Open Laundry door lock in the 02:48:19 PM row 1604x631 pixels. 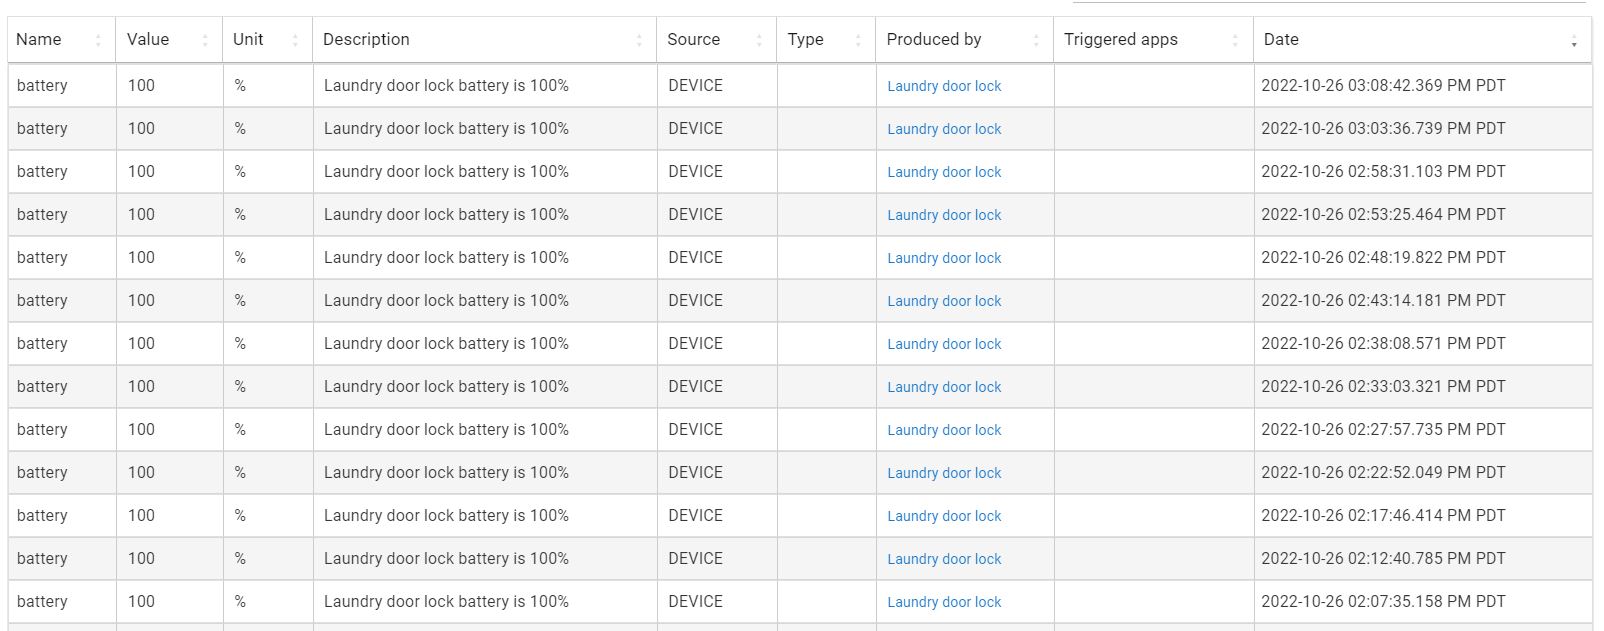pos(943,258)
